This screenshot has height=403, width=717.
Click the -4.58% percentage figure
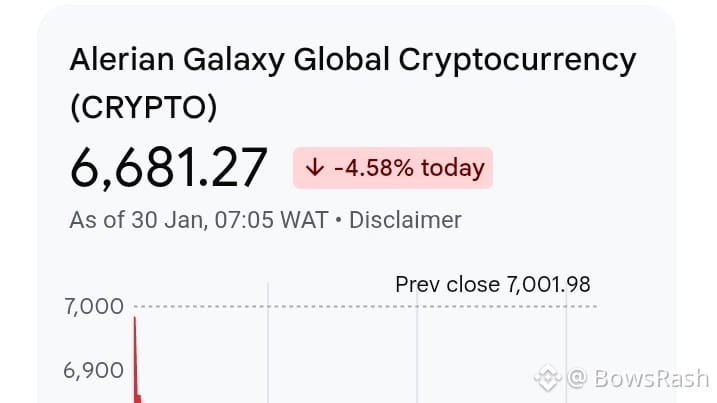(373, 167)
